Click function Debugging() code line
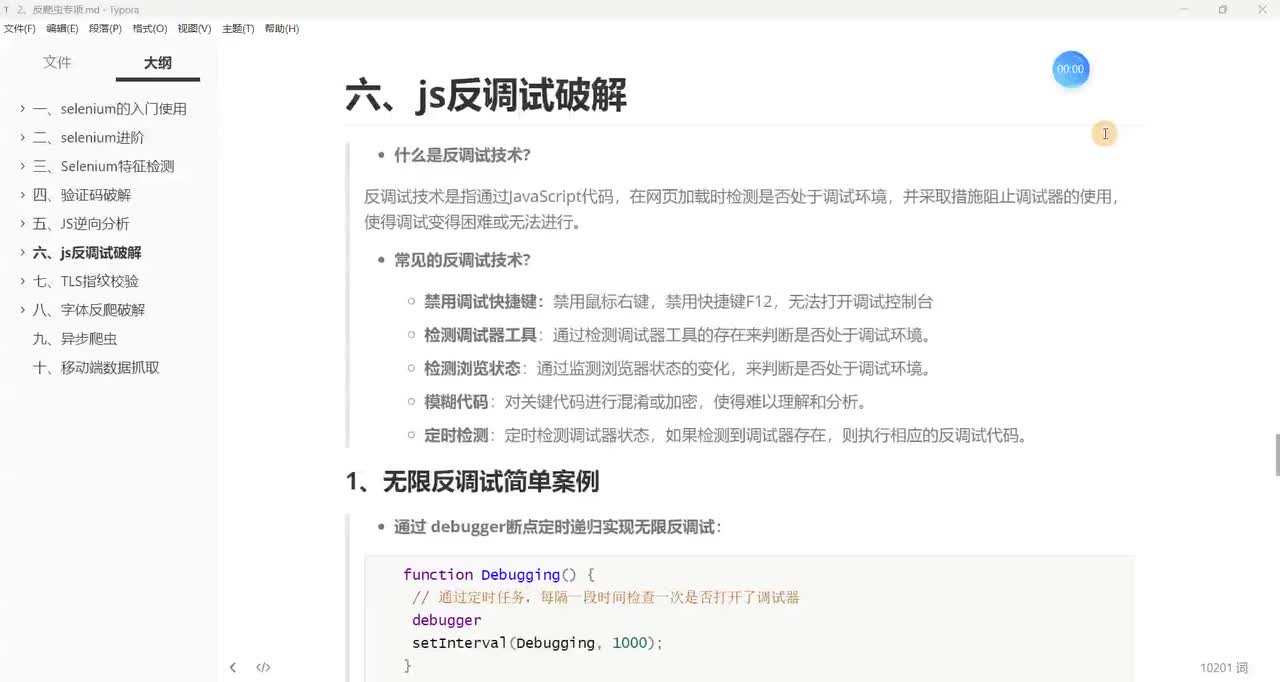 [x=499, y=575]
